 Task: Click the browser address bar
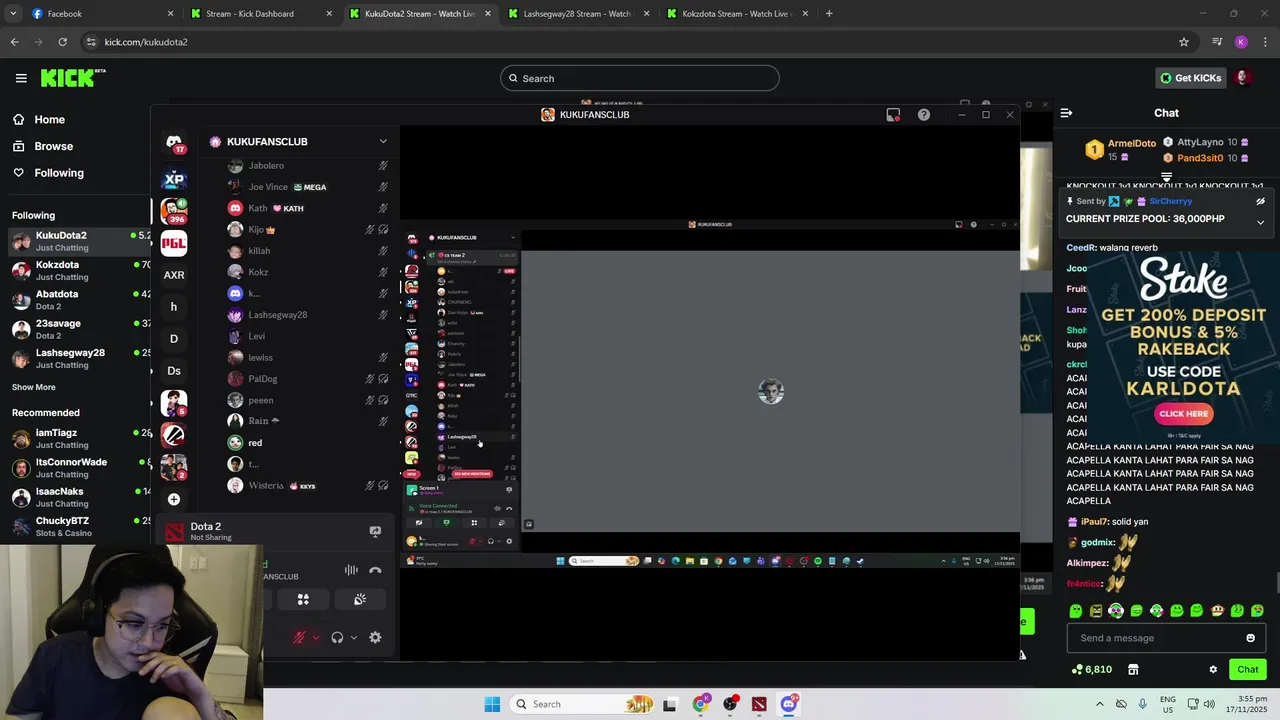point(630,42)
